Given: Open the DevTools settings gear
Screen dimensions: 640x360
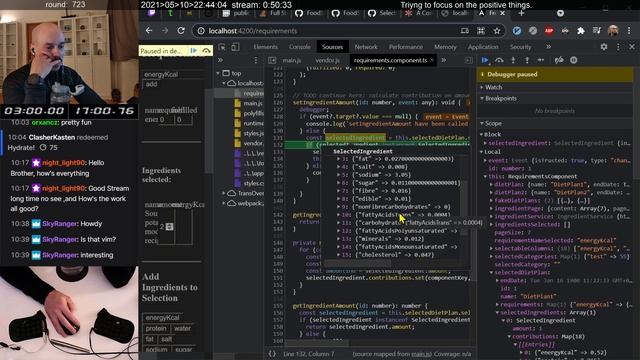Looking at the screenshot, I should [604, 47].
